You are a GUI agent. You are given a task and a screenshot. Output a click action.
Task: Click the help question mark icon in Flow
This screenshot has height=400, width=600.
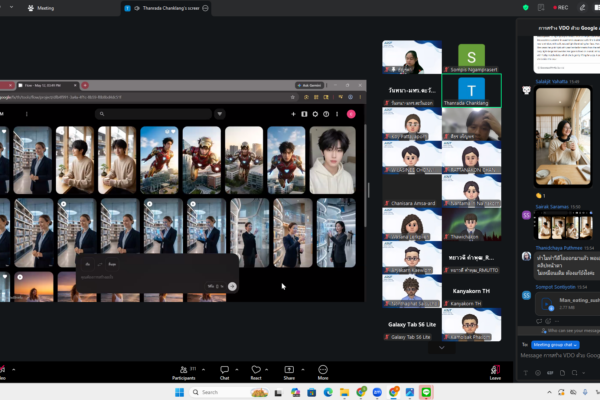coord(326,114)
